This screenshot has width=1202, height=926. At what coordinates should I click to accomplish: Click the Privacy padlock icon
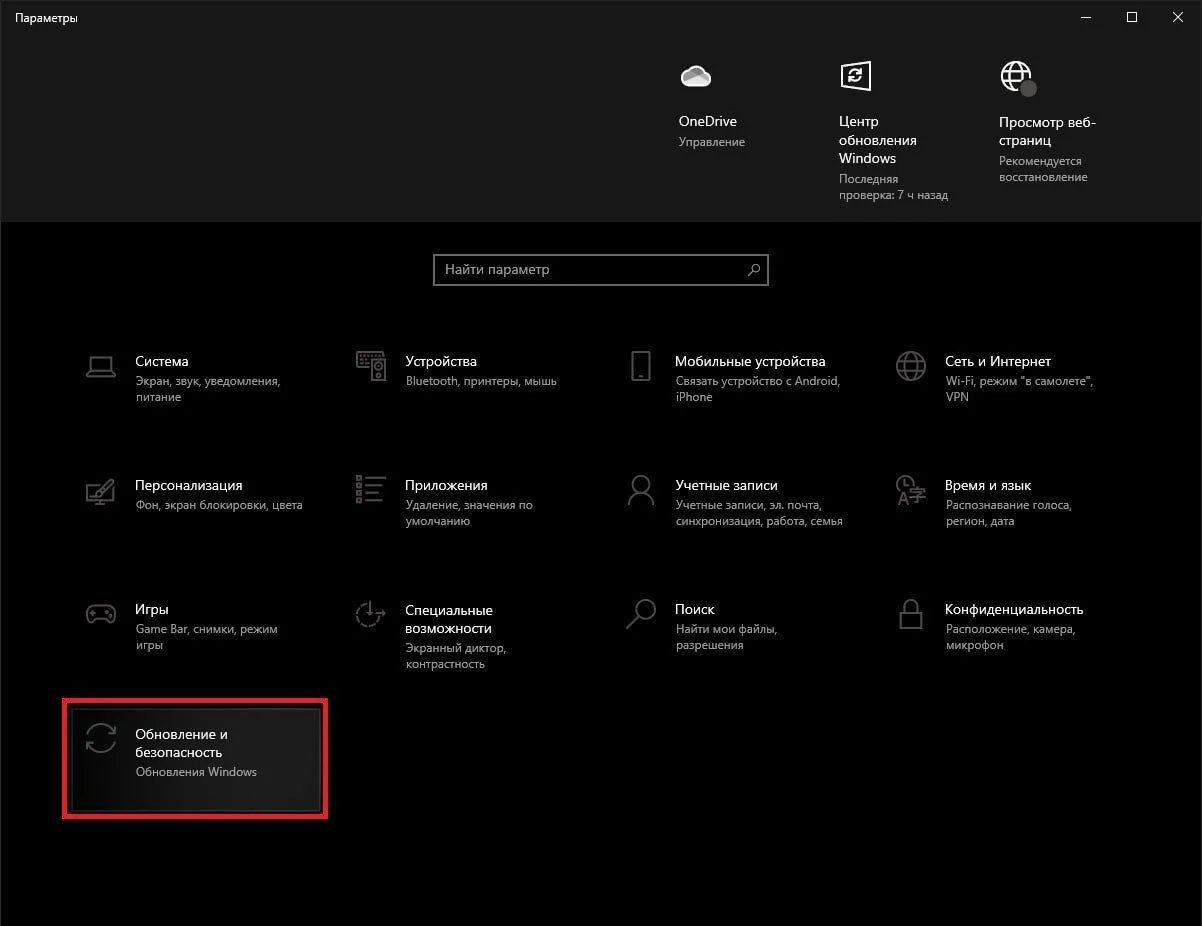tap(911, 614)
